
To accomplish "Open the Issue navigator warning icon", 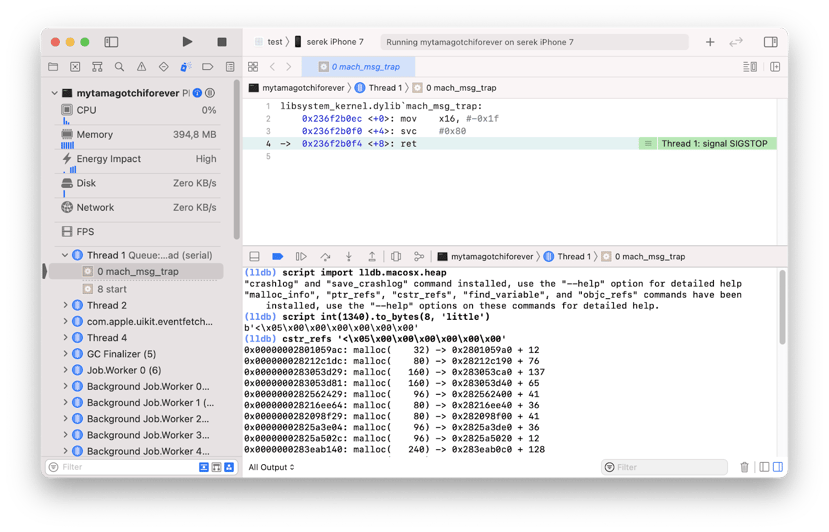I will (x=141, y=67).
